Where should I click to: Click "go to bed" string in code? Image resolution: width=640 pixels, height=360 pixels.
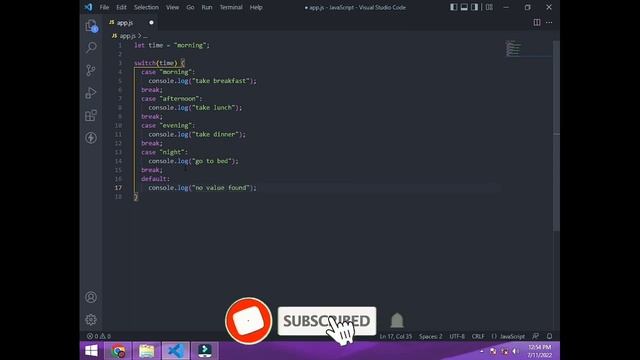pos(211,161)
